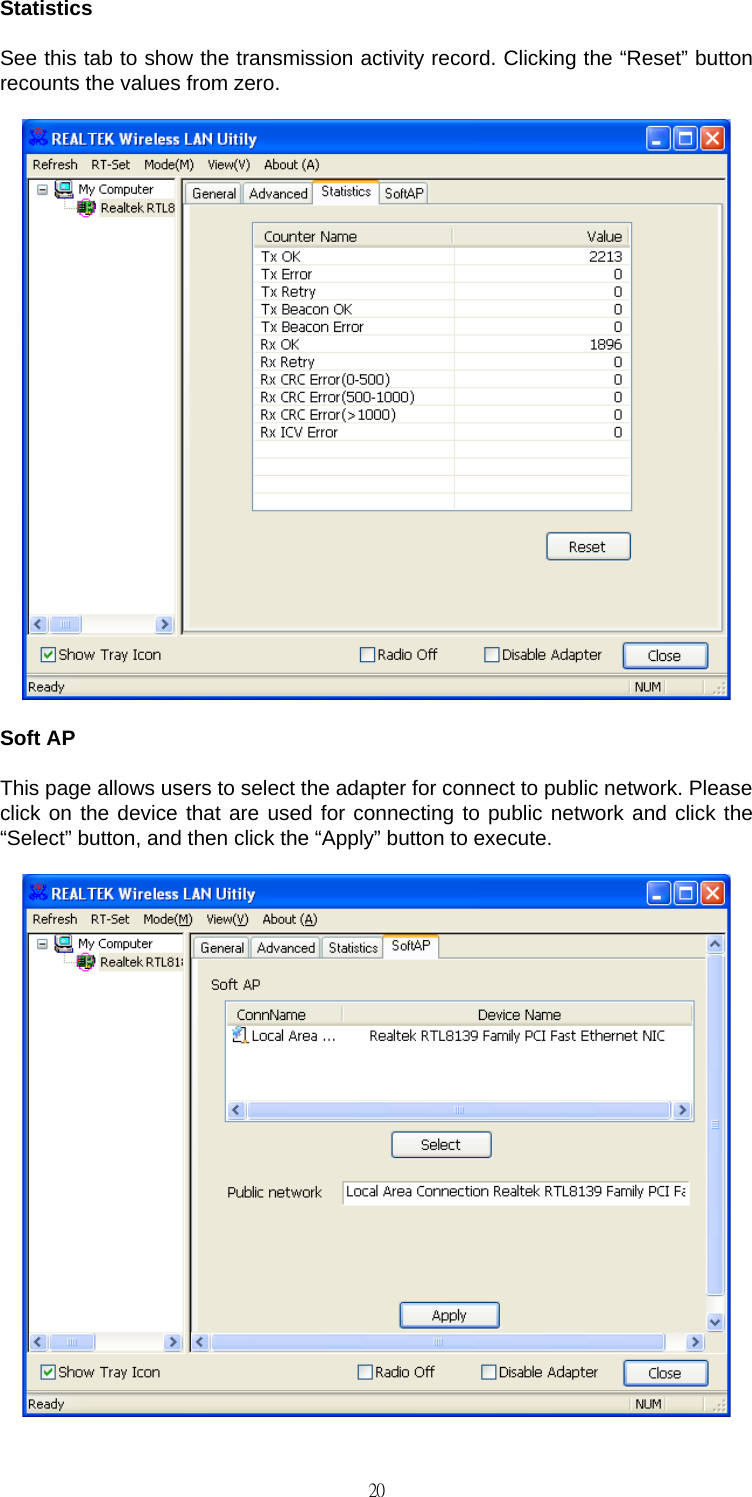Click the tree panel scroll-left arrow in the SoftAP window

coord(39,1342)
